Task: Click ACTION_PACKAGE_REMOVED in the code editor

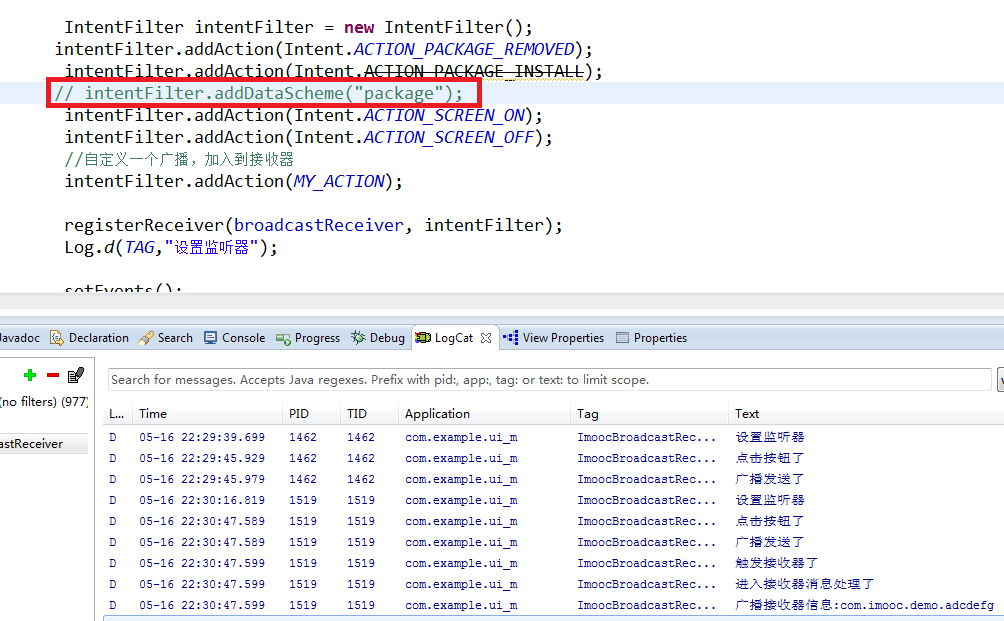Action: tap(464, 49)
